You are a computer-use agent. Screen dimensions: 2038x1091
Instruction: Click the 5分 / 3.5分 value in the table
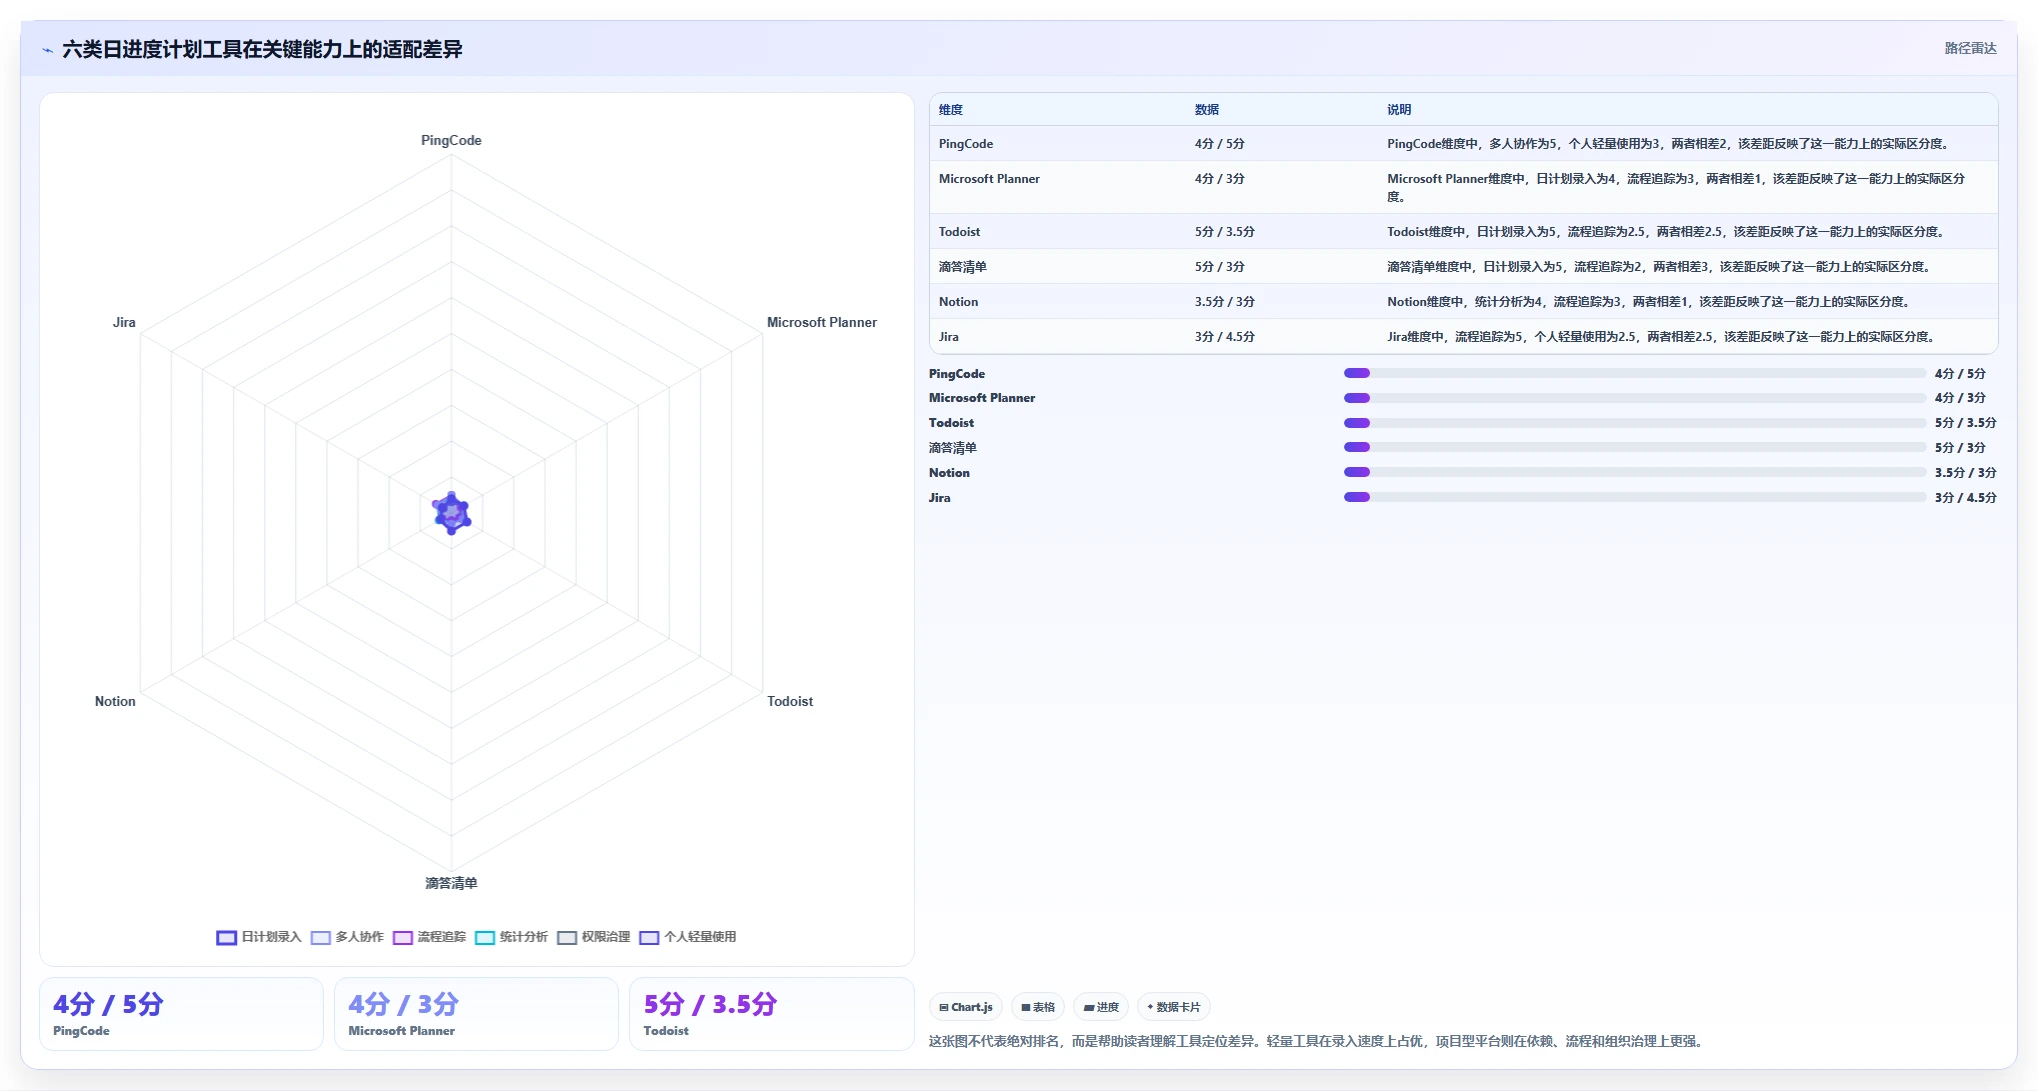1224,232
